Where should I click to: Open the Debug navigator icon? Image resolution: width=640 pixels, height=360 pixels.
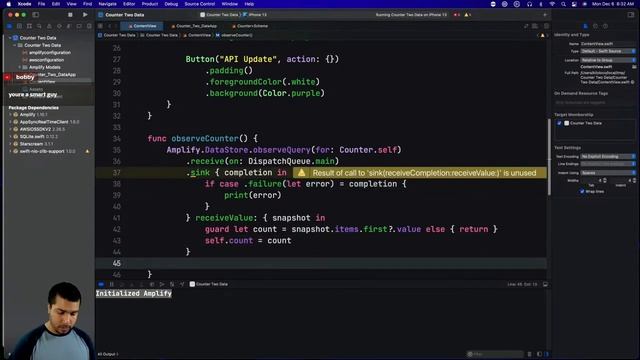coord(69,26)
